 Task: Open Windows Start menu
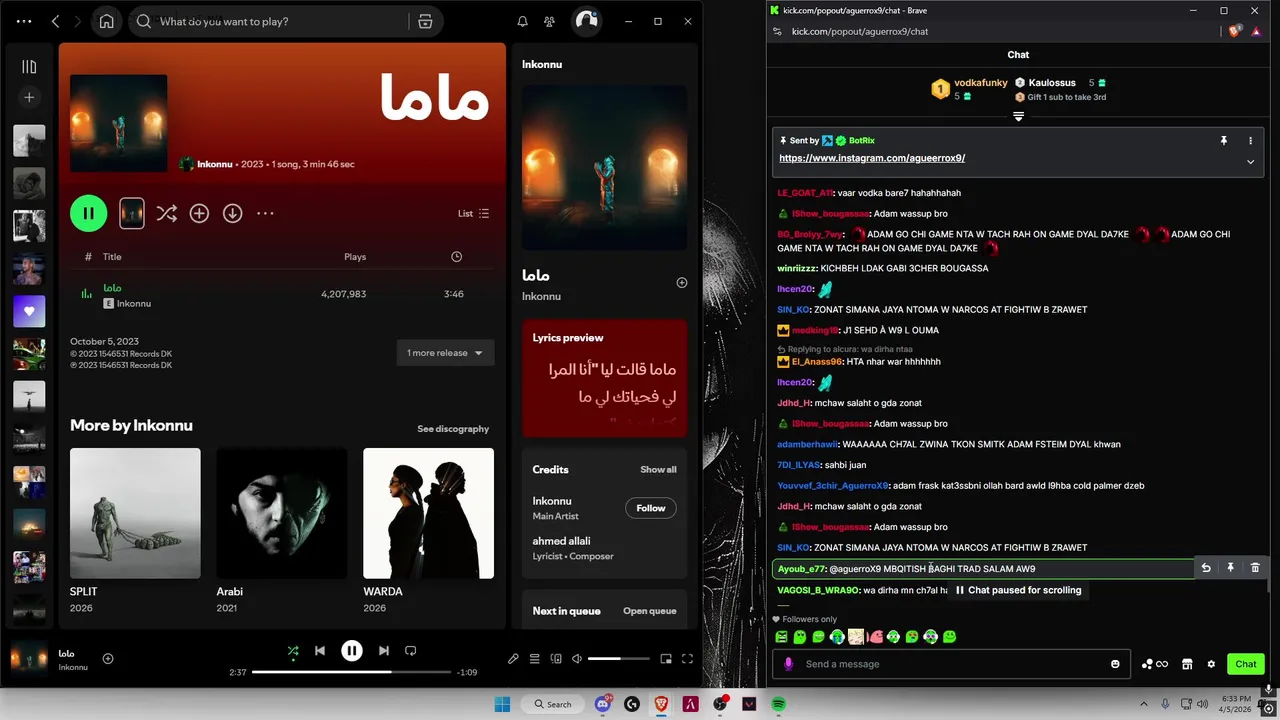[x=502, y=704]
